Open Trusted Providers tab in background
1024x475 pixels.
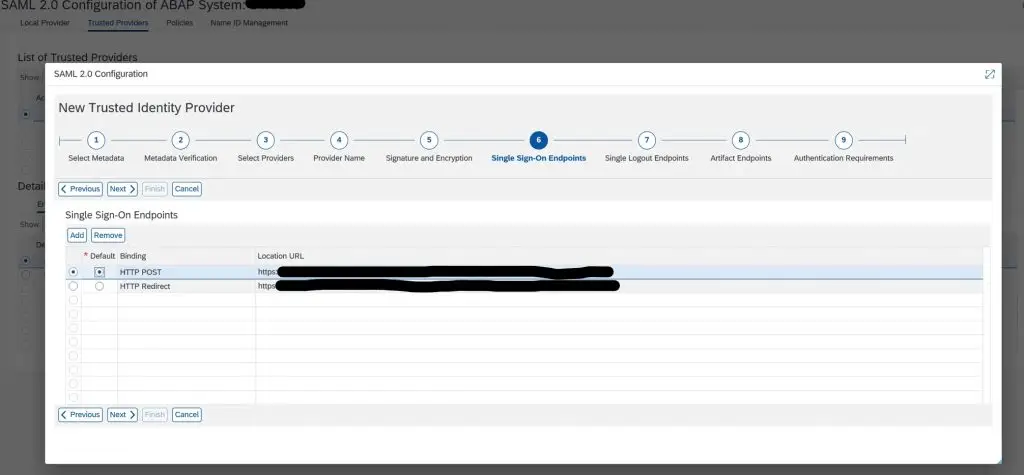[118, 23]
